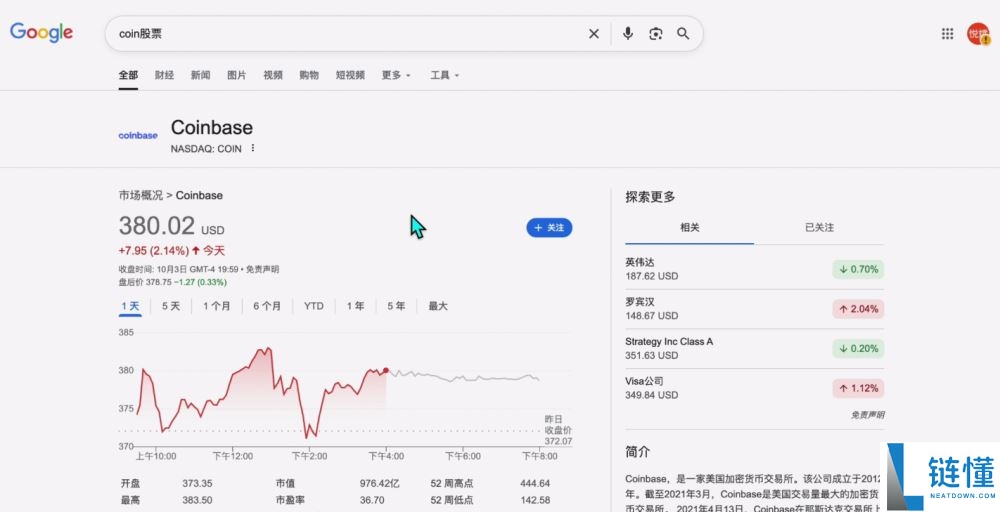This screenshot has height=512, width=1000.
Task: Open the account profile avatar
Action: [978, 34]
